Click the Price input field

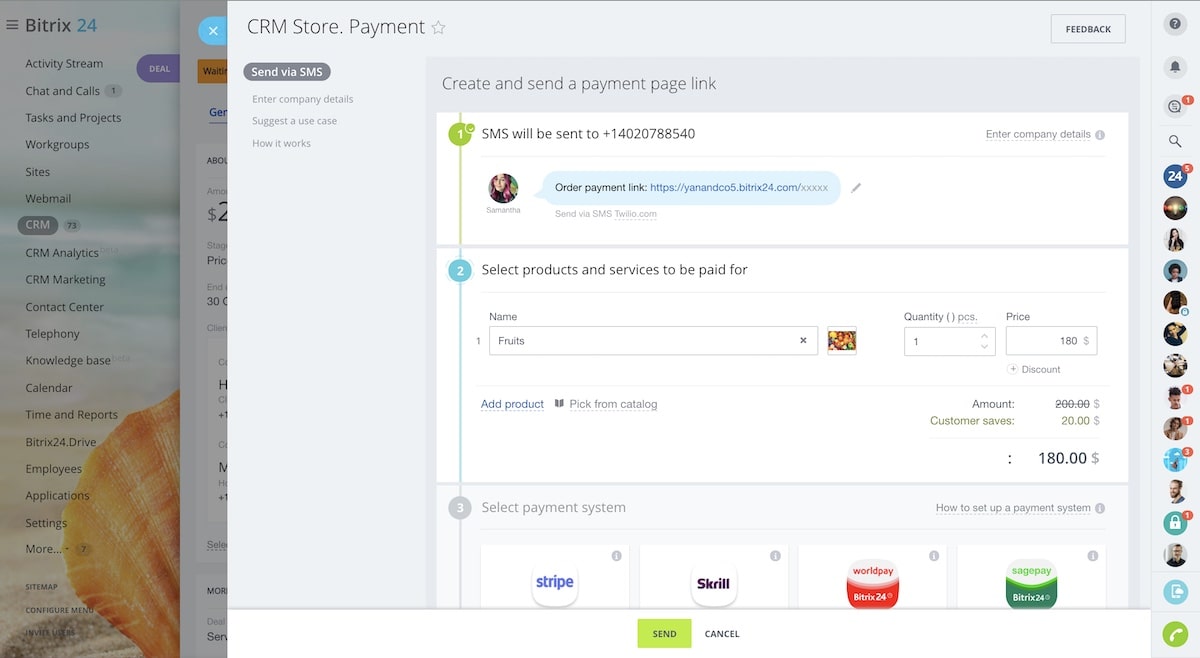[1045, 341]
